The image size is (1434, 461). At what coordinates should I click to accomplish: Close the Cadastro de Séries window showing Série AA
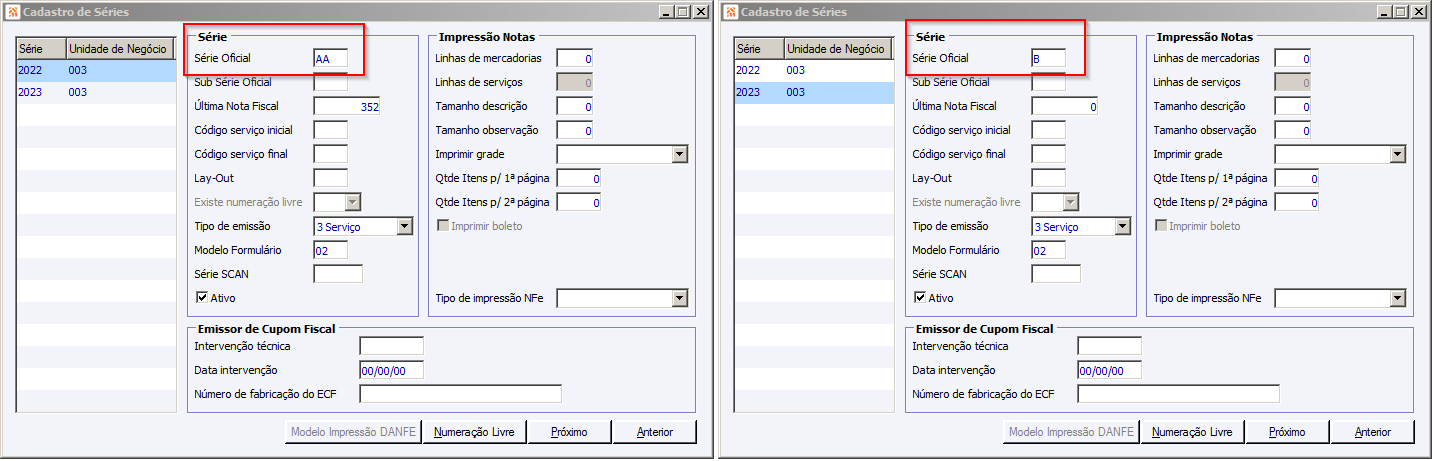(703, 12)
